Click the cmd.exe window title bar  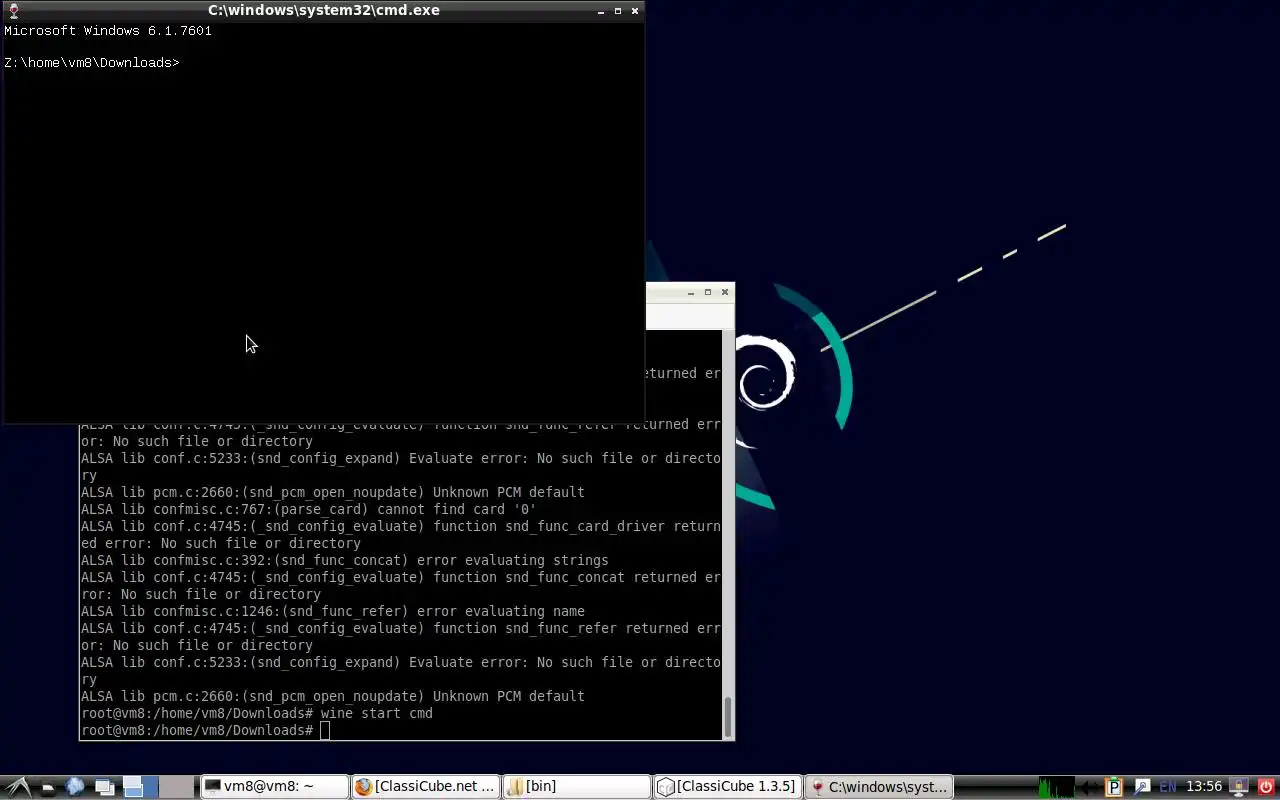(324, 10)
